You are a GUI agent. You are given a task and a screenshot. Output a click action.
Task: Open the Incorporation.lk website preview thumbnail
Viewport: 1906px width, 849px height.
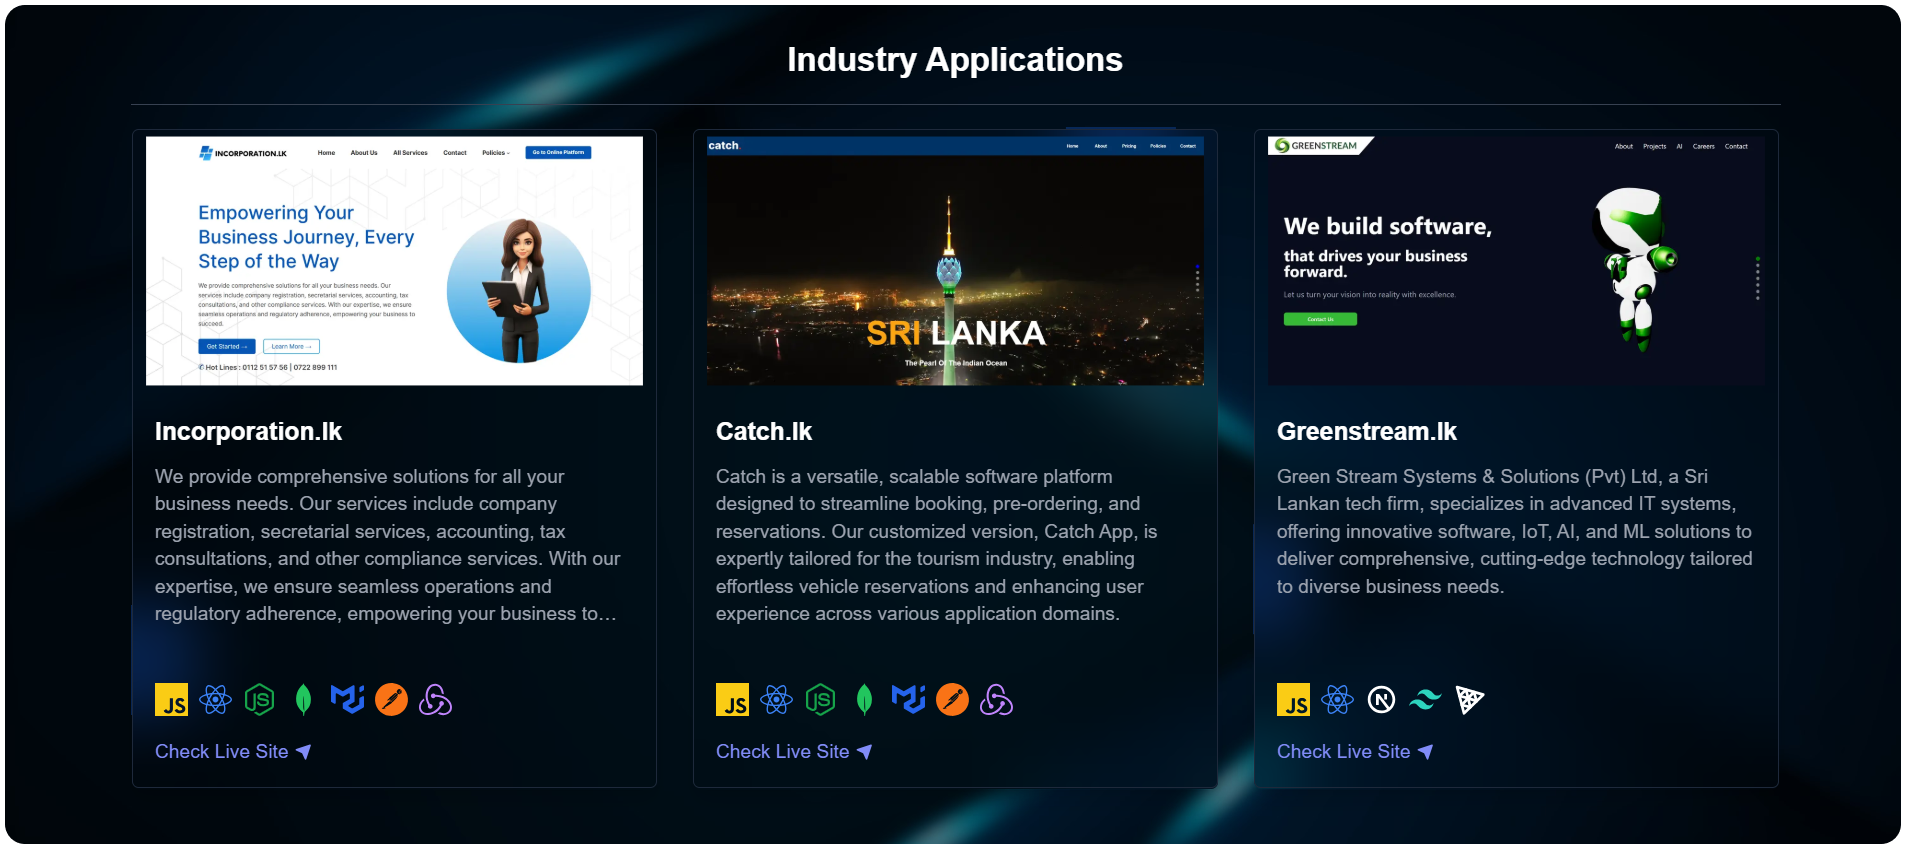394,260
